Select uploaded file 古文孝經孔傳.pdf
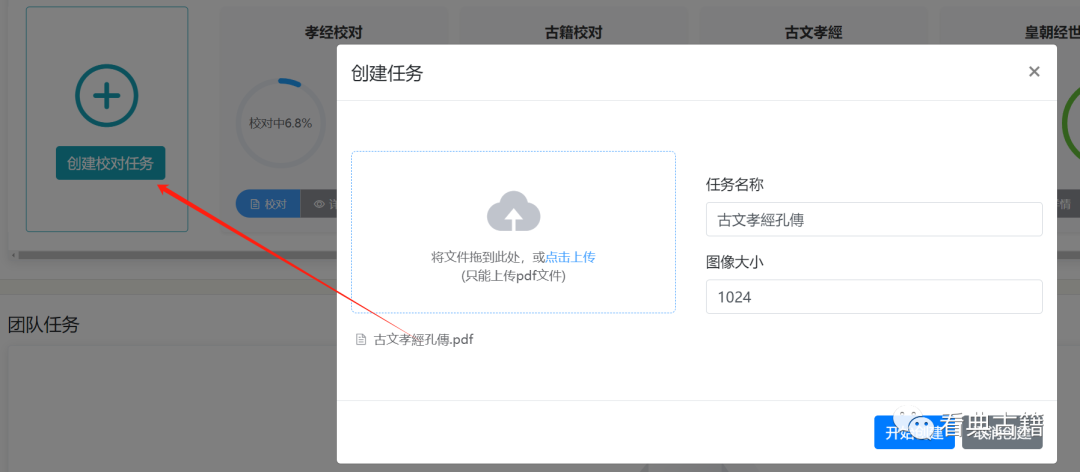This screenshot has width=1080, height=472. point(415,340)
